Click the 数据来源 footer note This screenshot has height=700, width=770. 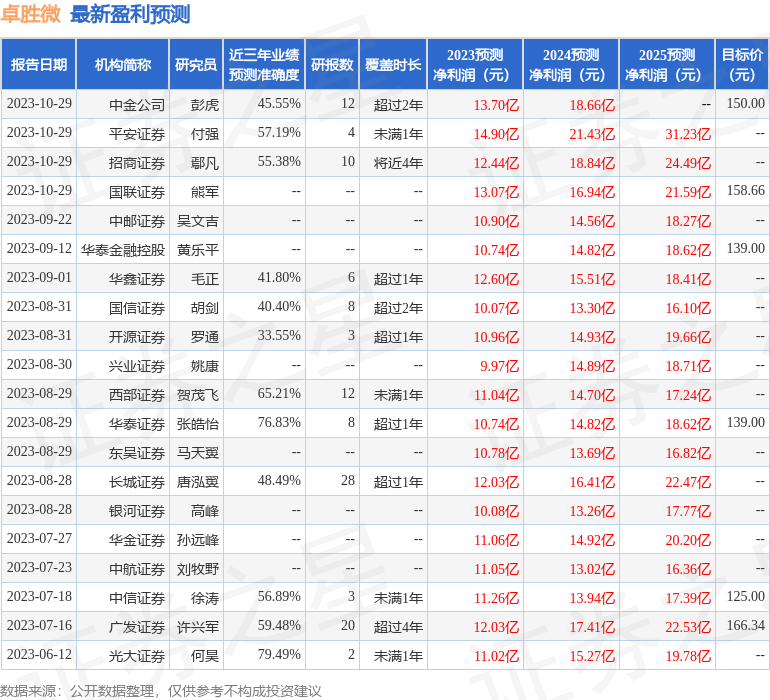tap(161, 691)
